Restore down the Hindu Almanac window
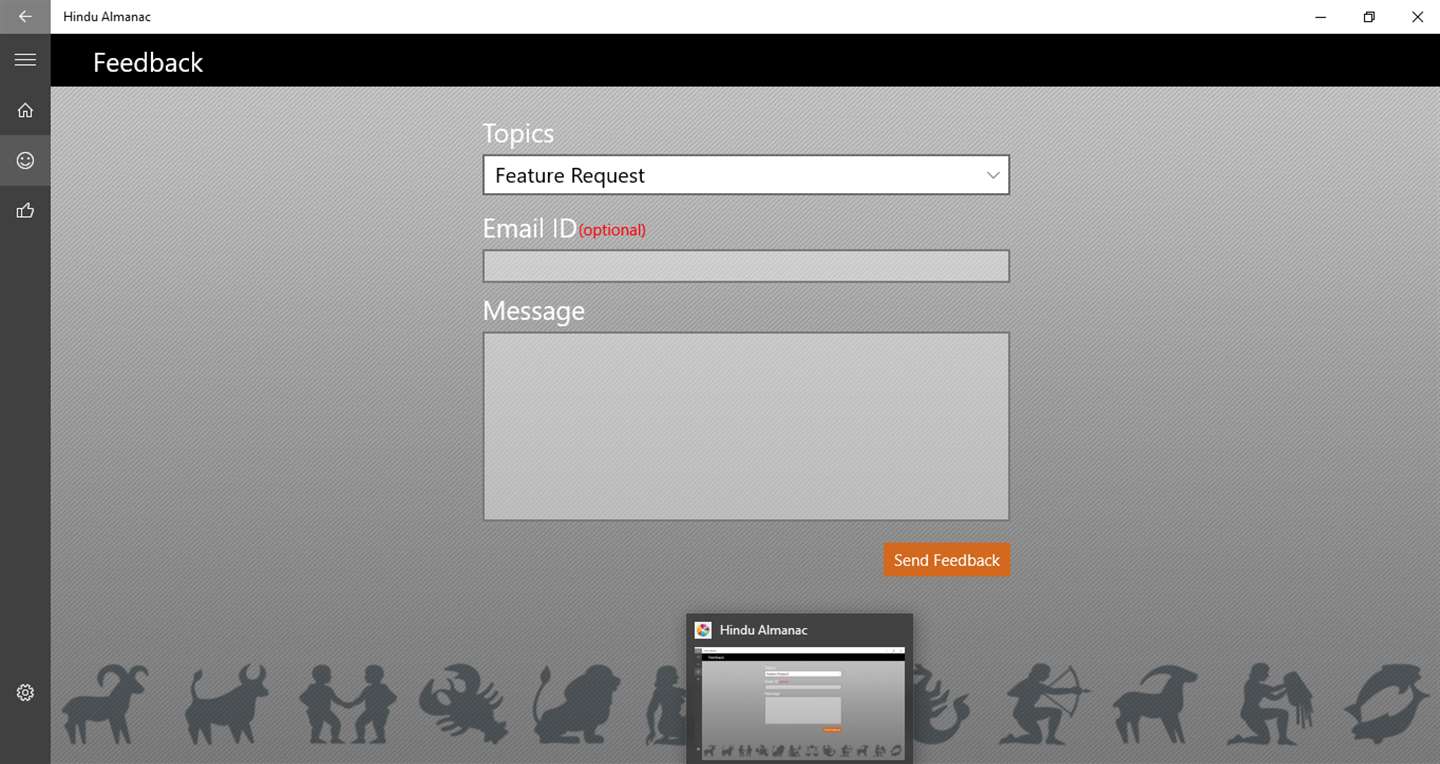This screenshot has width=1440, height=764. click(x=1369, y=17)
